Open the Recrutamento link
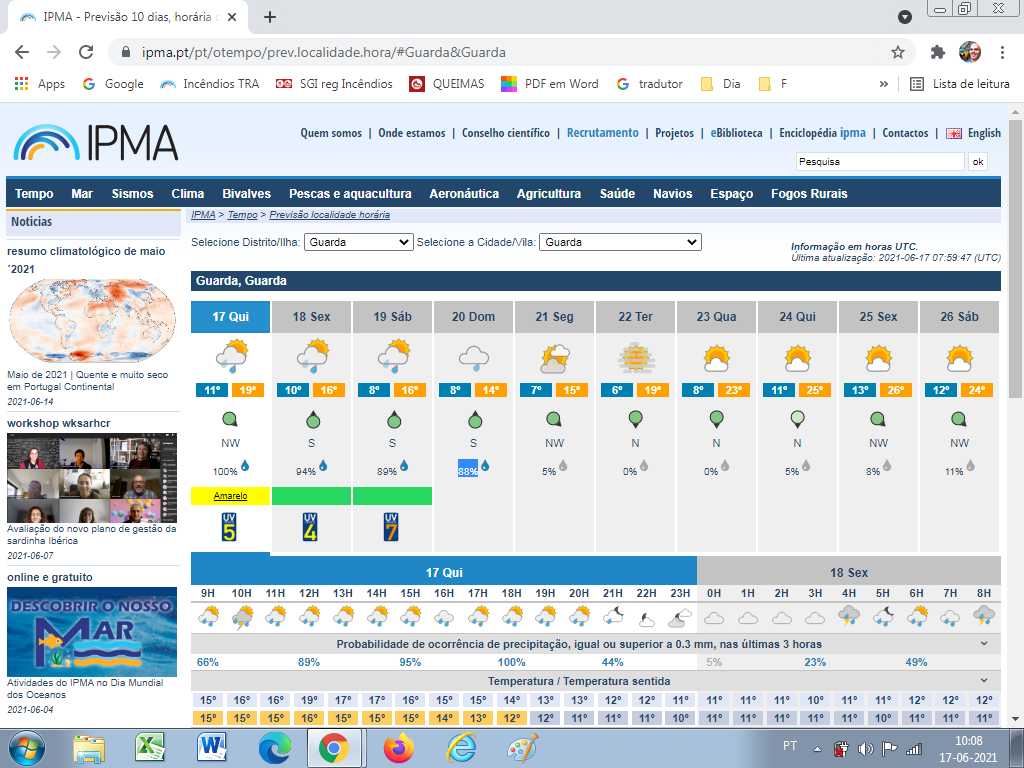The width and height of the screenshot is (1024, 768). pos(603,133)
